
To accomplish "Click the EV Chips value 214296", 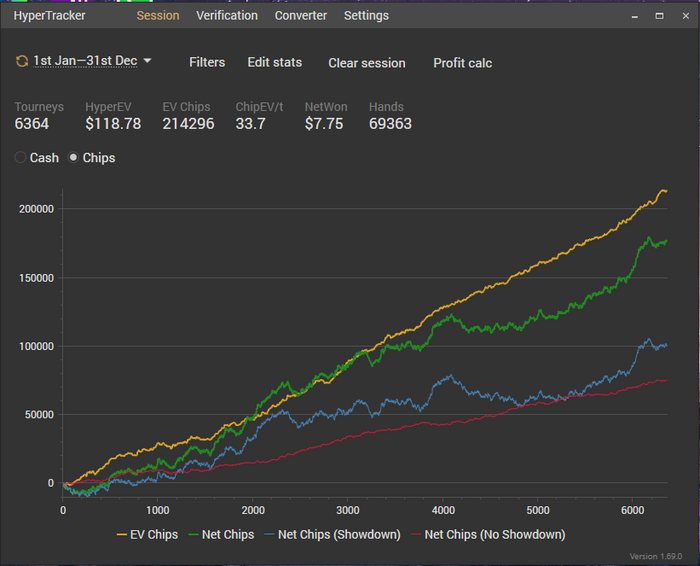I will [188, 124].
